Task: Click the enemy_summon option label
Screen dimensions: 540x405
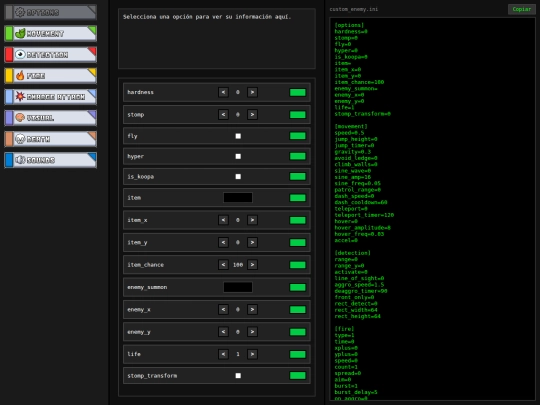Action: click(147, 287)
